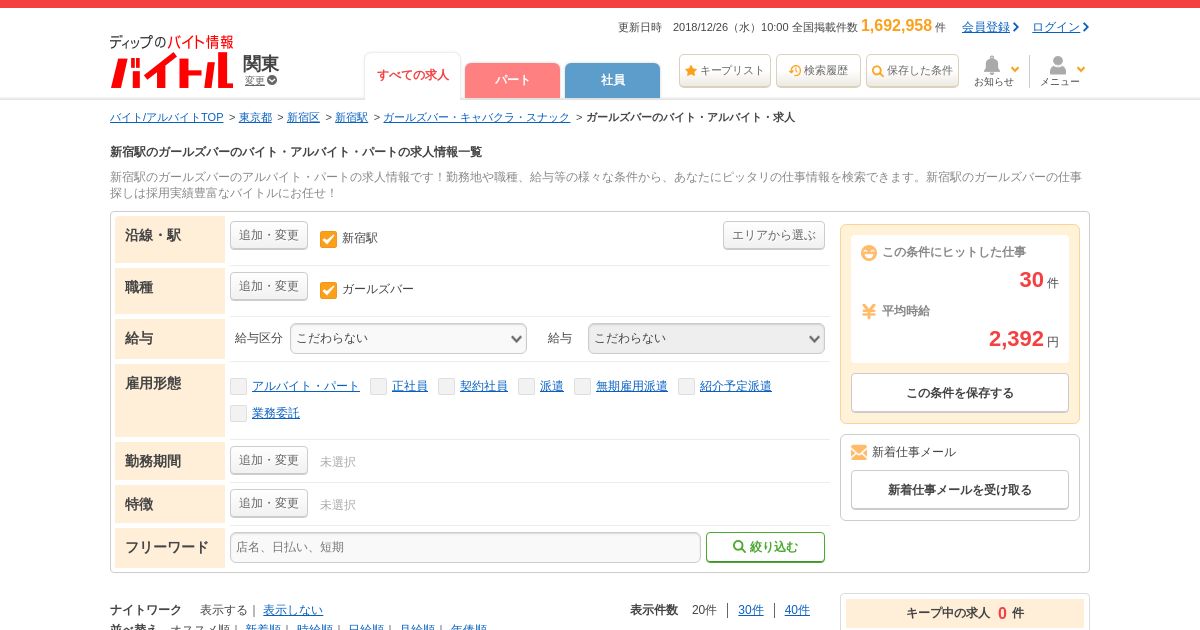Open ガールズバー・キャバクラ・スナック breadcrumb

(x=477, y=117)
